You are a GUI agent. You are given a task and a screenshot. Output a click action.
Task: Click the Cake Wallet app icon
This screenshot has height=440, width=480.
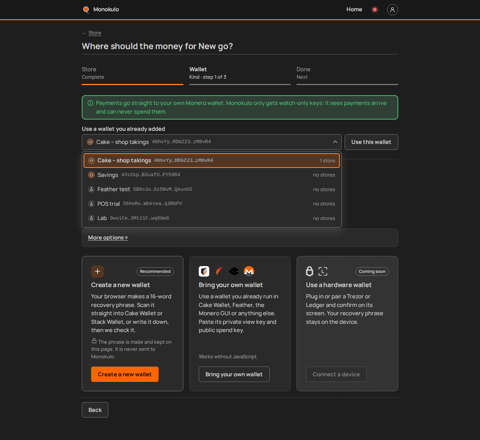pos(204,271)
